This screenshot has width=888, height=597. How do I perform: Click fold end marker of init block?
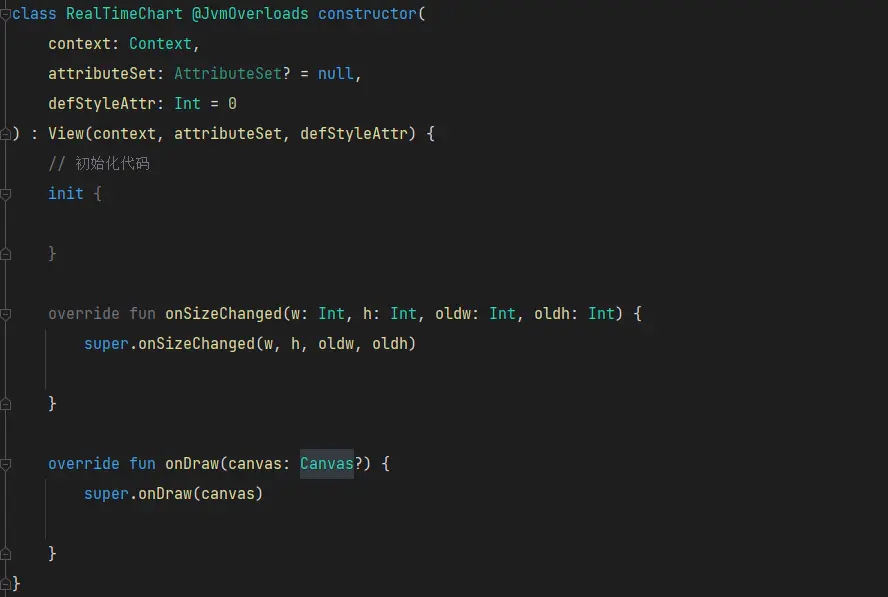(x=6, y=254)
